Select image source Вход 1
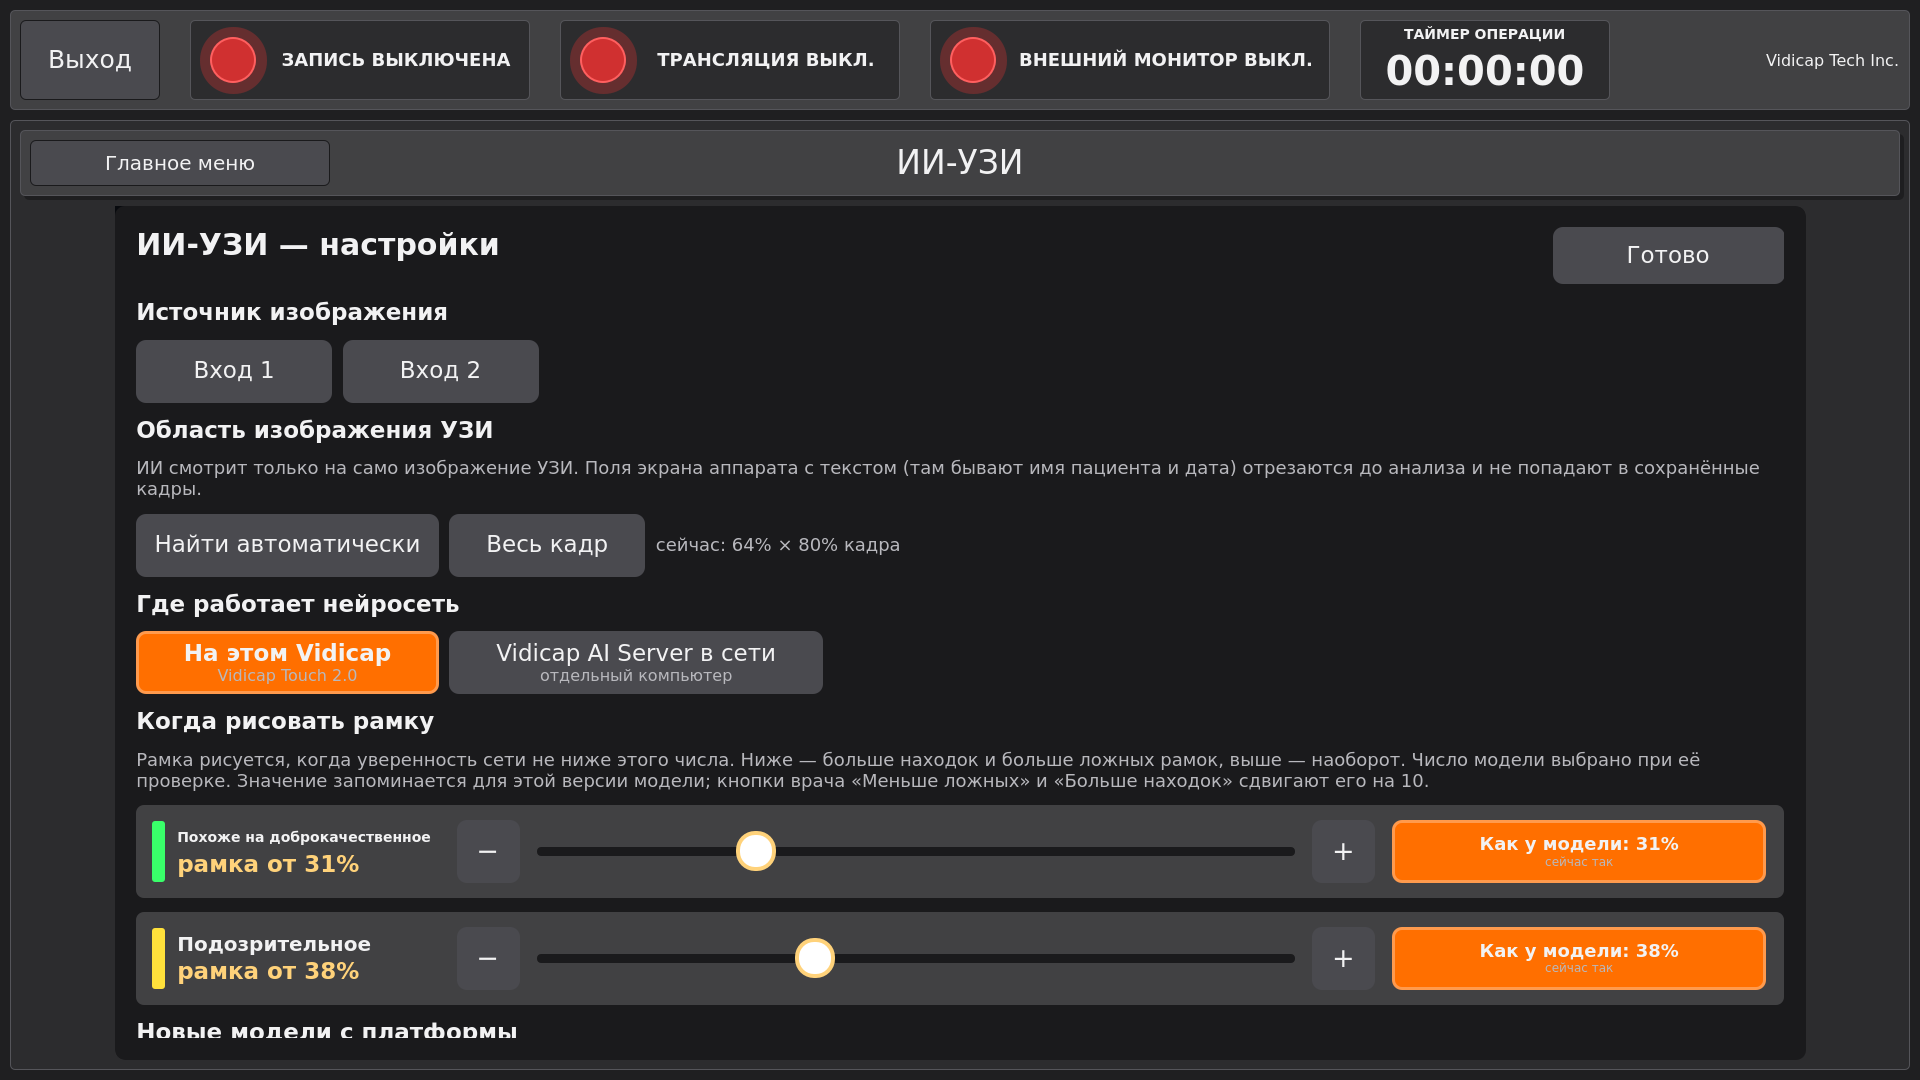Viewport: 1920px width, 1080px height. (x=234, y=371)
